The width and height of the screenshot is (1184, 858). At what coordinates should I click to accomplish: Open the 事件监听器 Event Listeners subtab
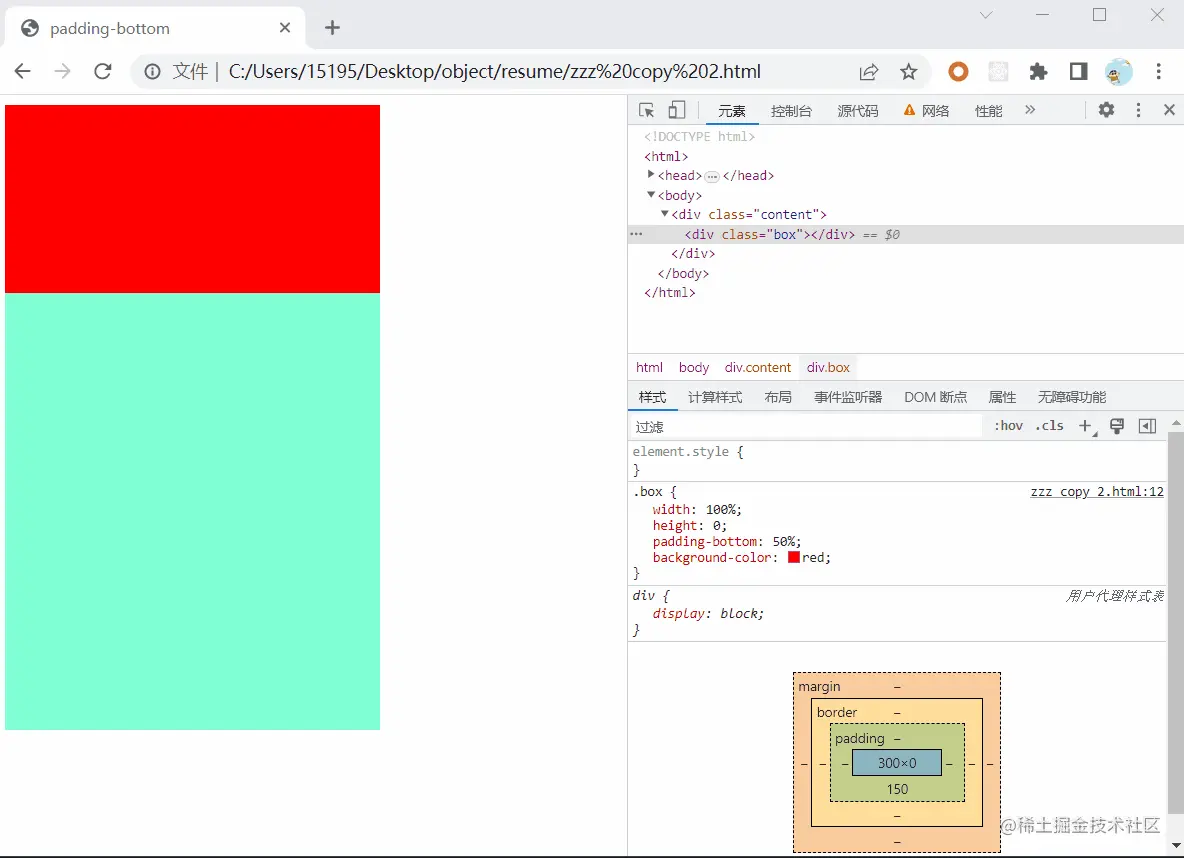[x=848, y=397]
